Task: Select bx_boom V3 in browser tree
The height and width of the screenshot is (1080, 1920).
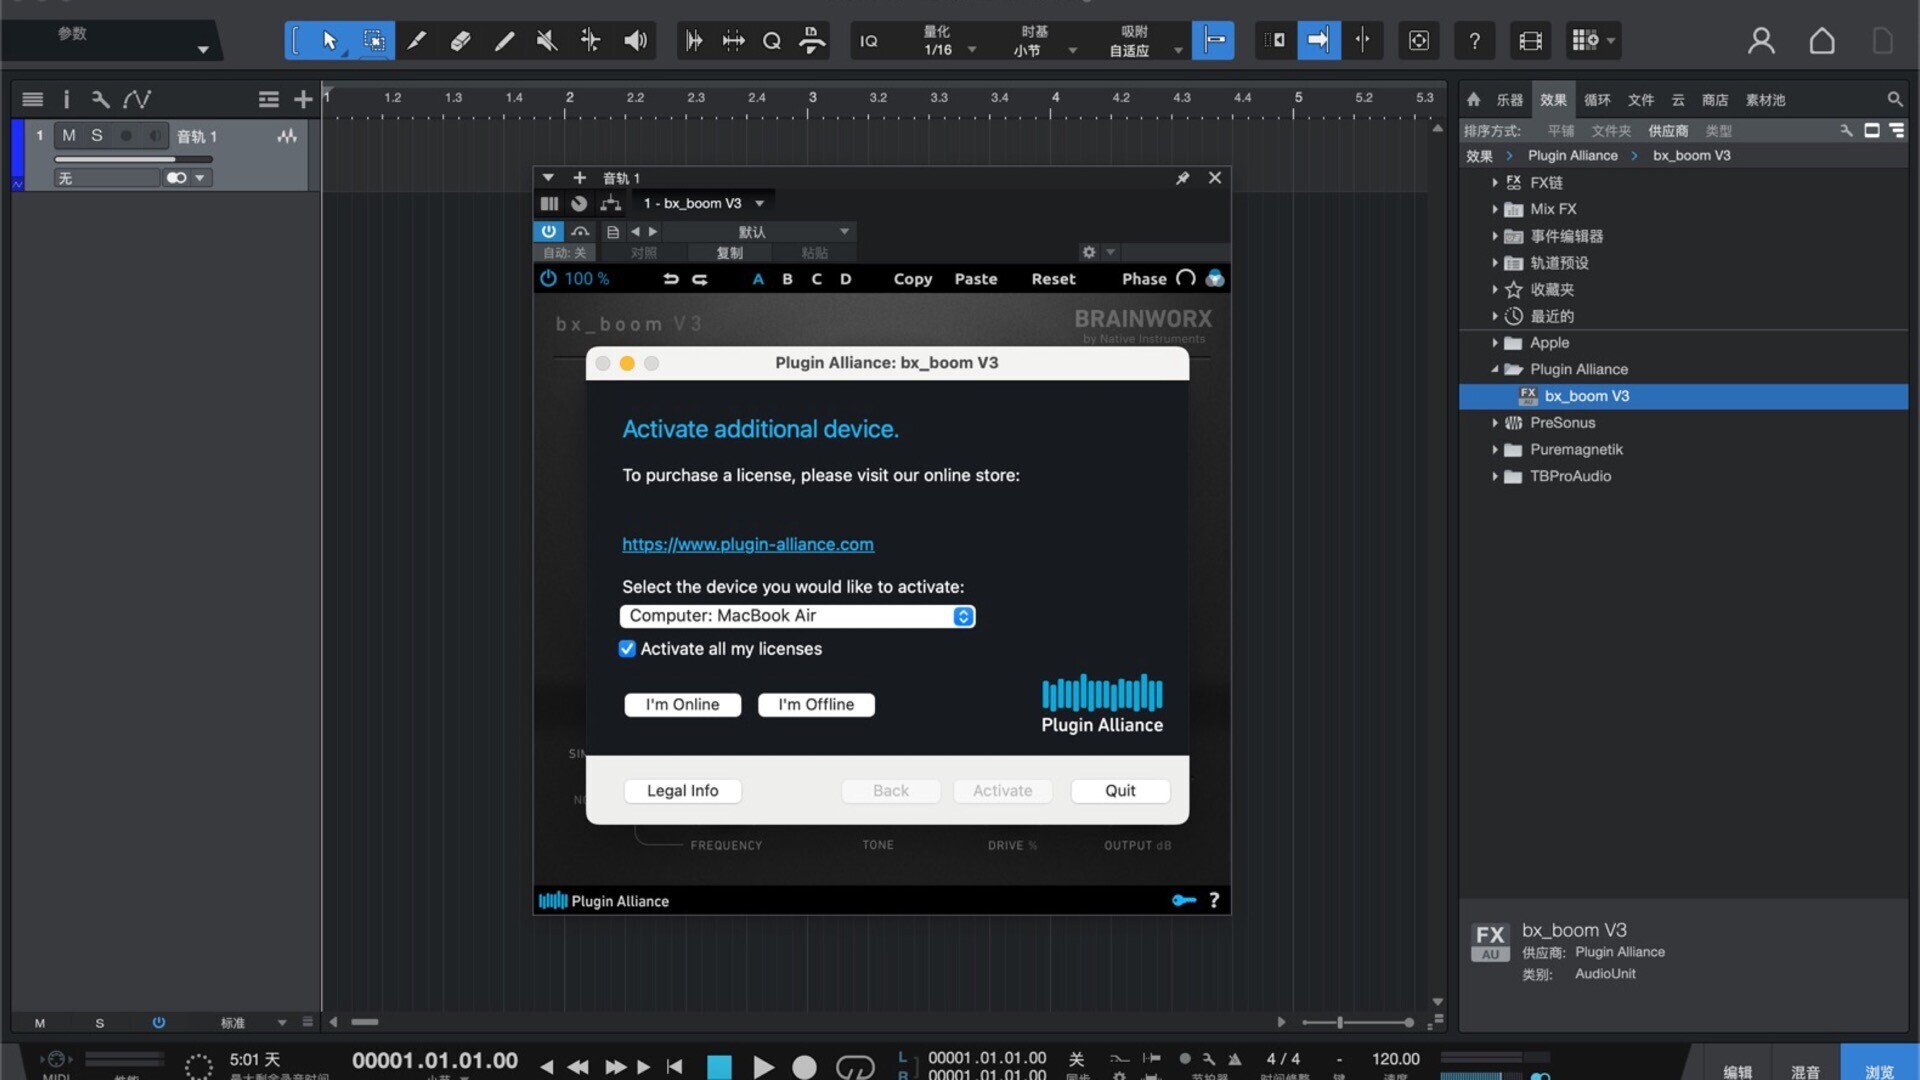Action: [1683, 397]
